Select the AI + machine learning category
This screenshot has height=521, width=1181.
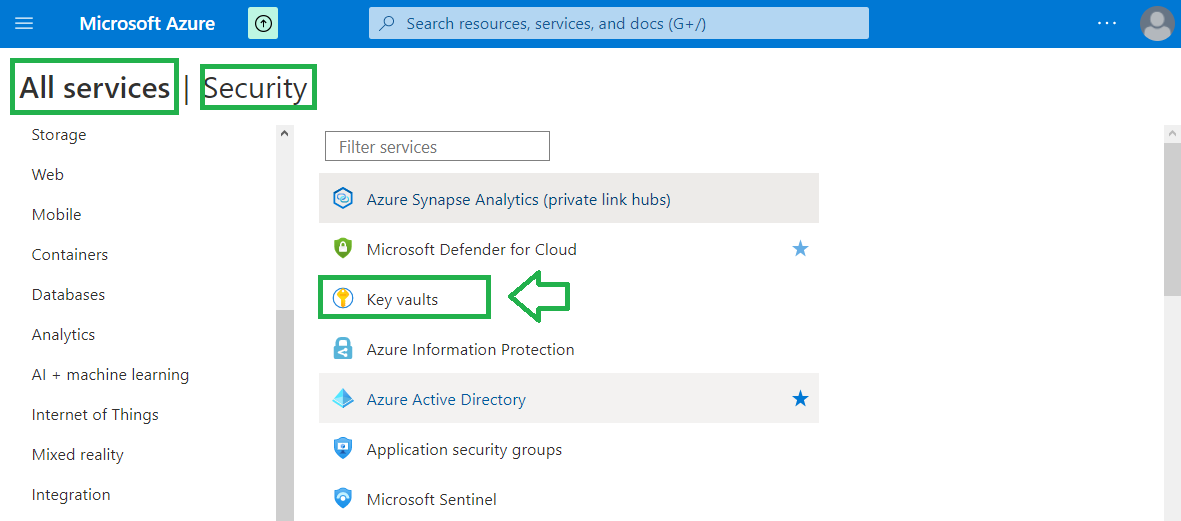point(110,374)
